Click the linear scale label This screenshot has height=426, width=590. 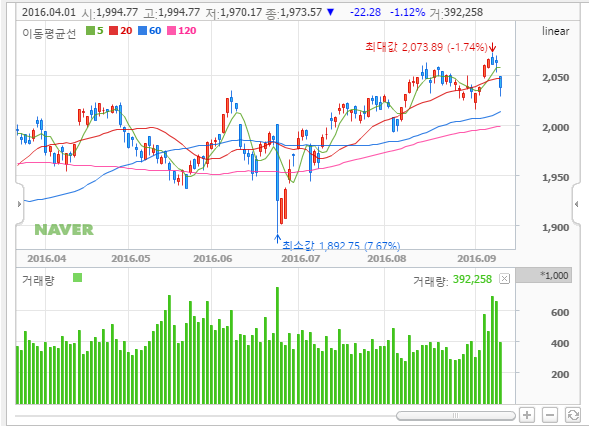click(x=555, y=31)
